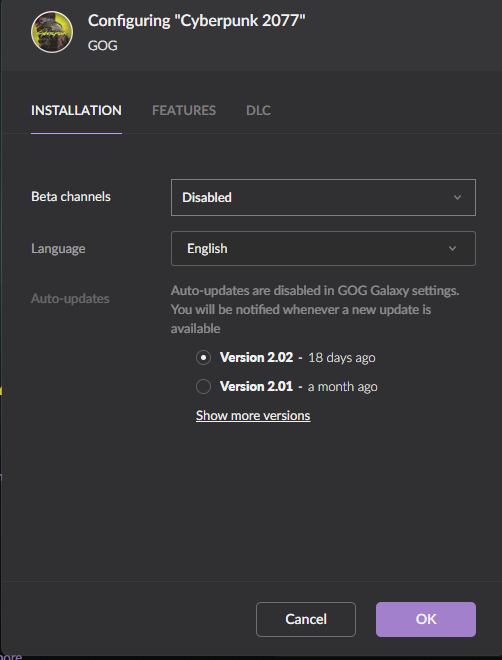Viewport: 502px width, 660px height.
Task: Click the Version 2.02 label text
Action: pyautogui.click(x=256, y=357)
